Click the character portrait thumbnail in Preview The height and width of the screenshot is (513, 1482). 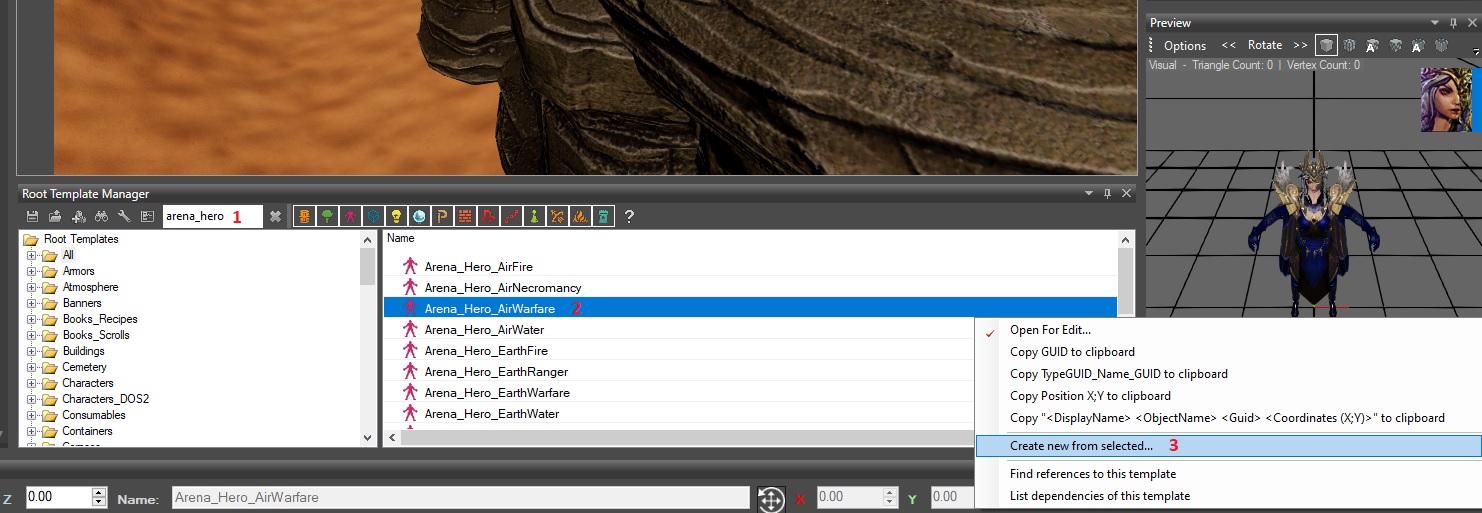coord(1446,99)
